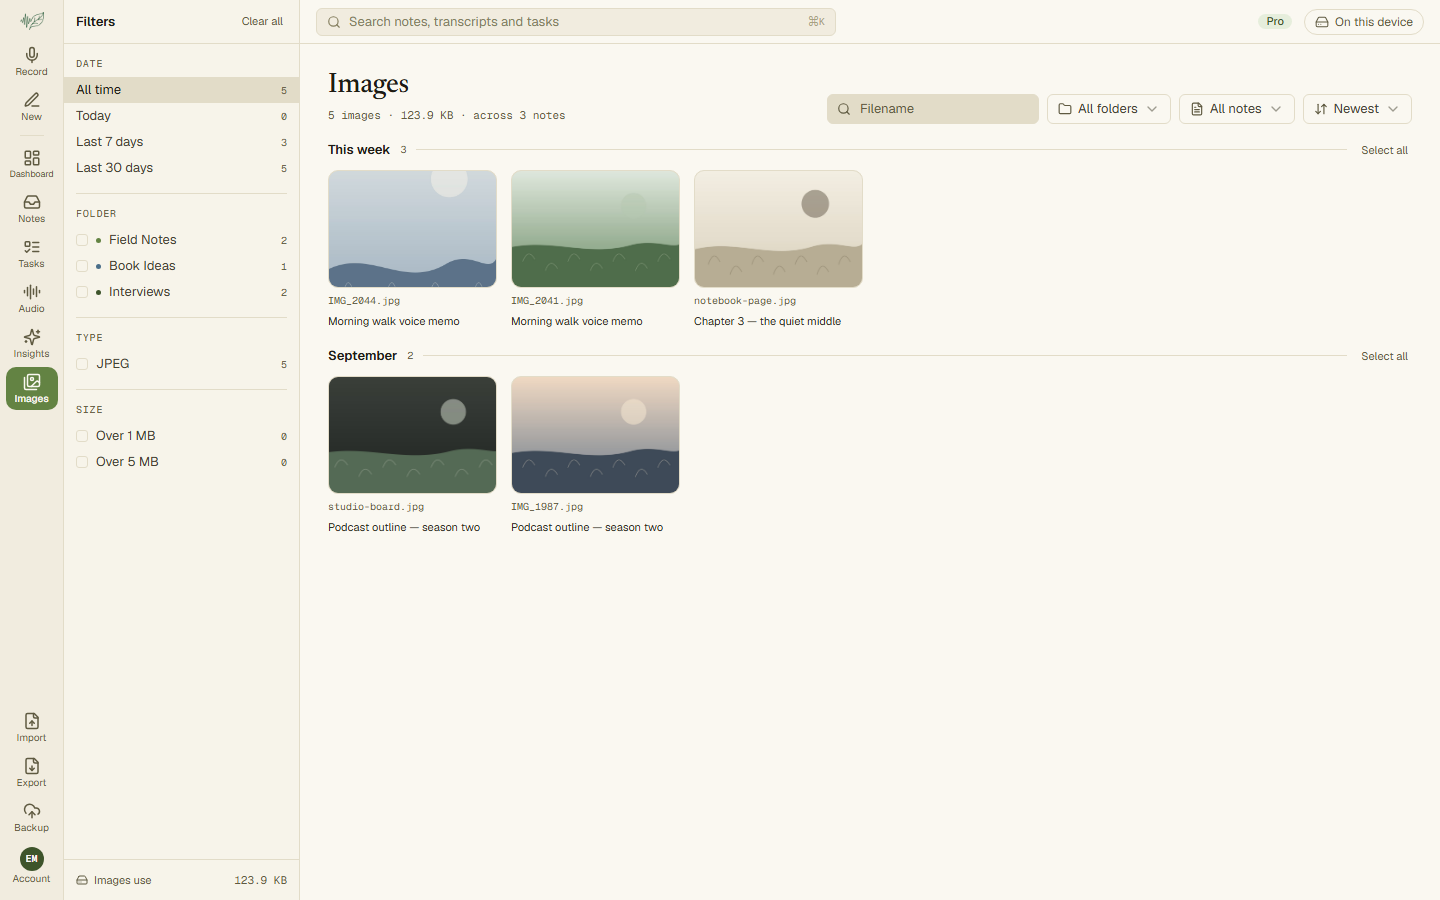This screenshot has height=900, width=1440.
Task: Click the Chapter 3 — the quiet middle note
Action: [x=767, y=321]
